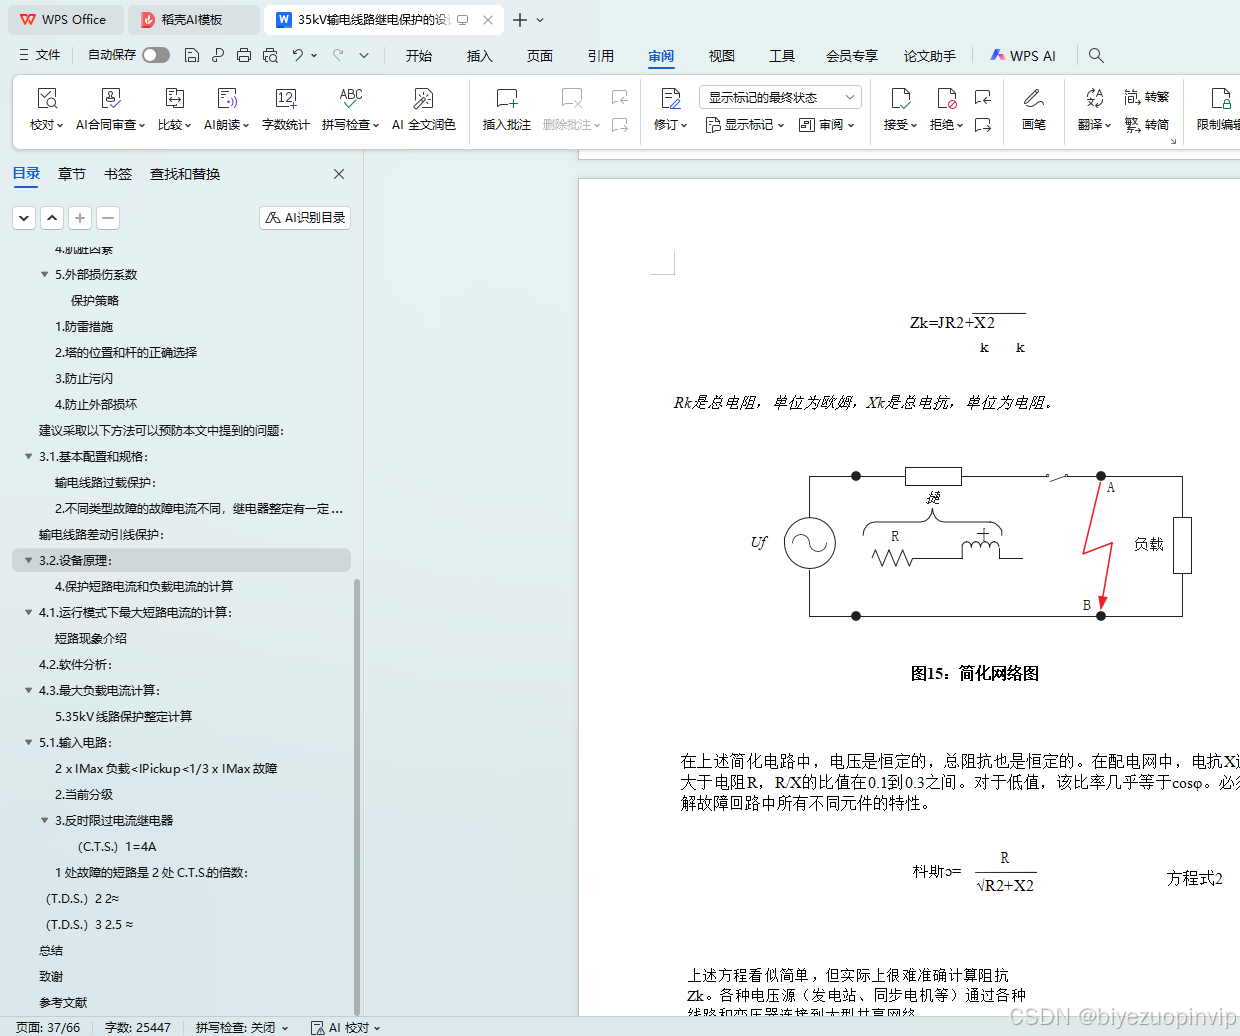
Task: Run 拼写检查 spell check
Action: [x=350, y=110]
